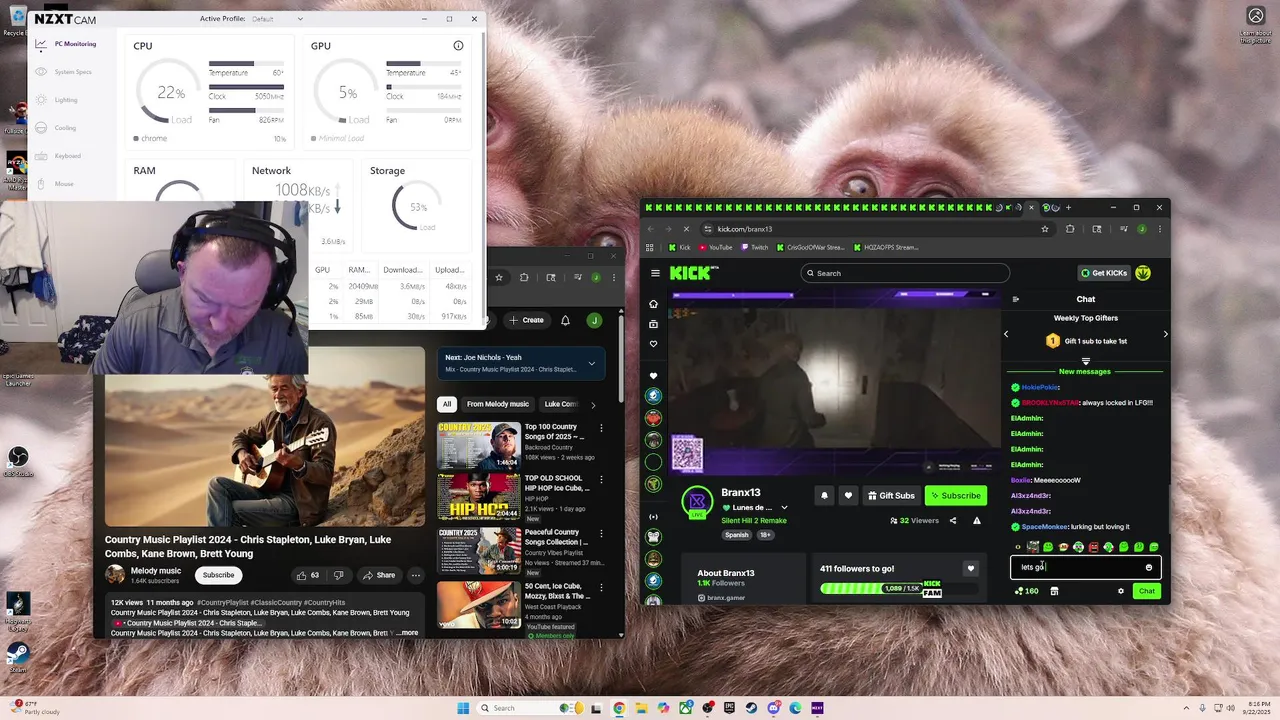Collapse Weekly Top Gifters panel handle
1280x720 pixels.
tap(1085, 361)
